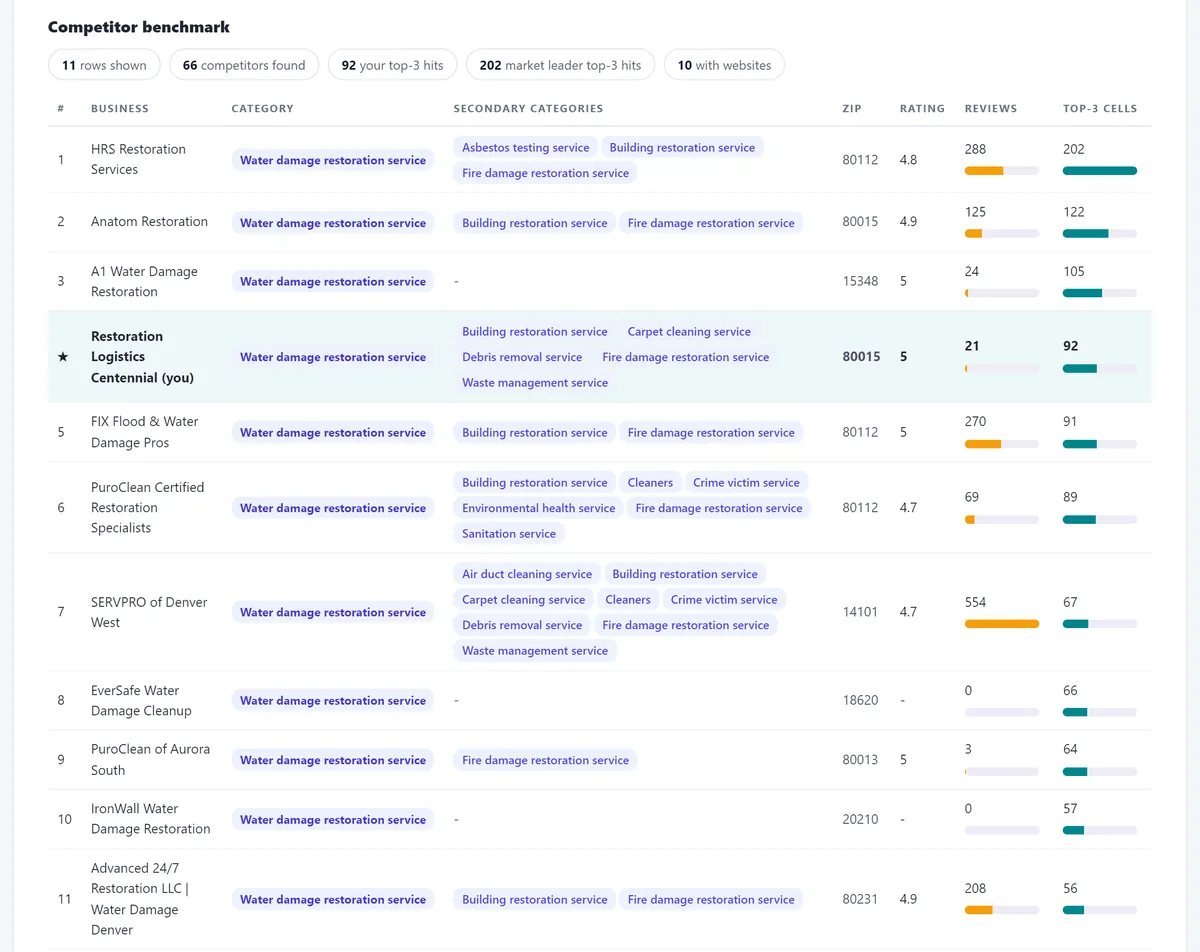
Task: Click HRS row's Building restoration service tag
Action: pyautogui.click(x=682, y=147)
